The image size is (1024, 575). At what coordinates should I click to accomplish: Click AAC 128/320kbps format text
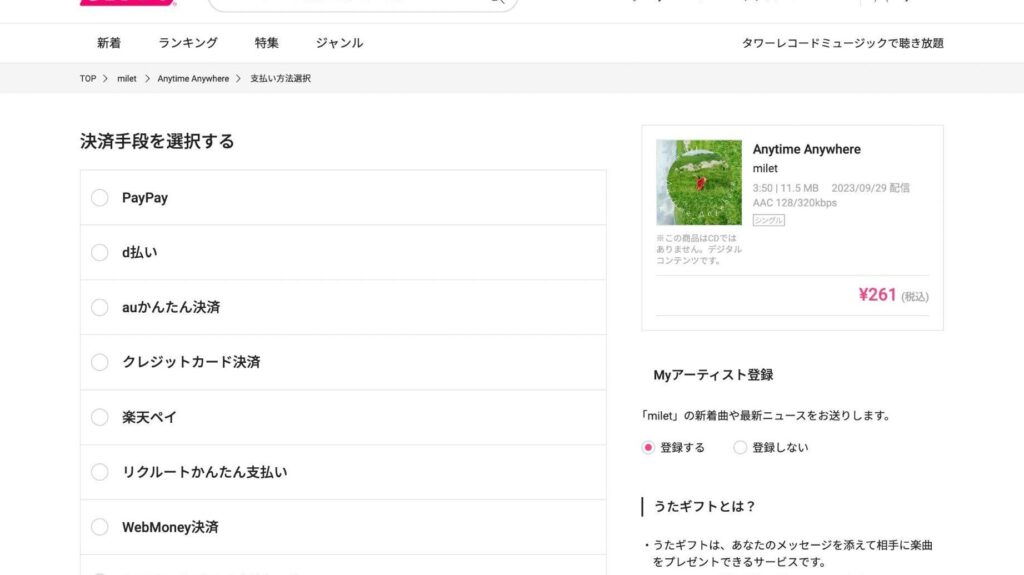[x=794, y=203]
